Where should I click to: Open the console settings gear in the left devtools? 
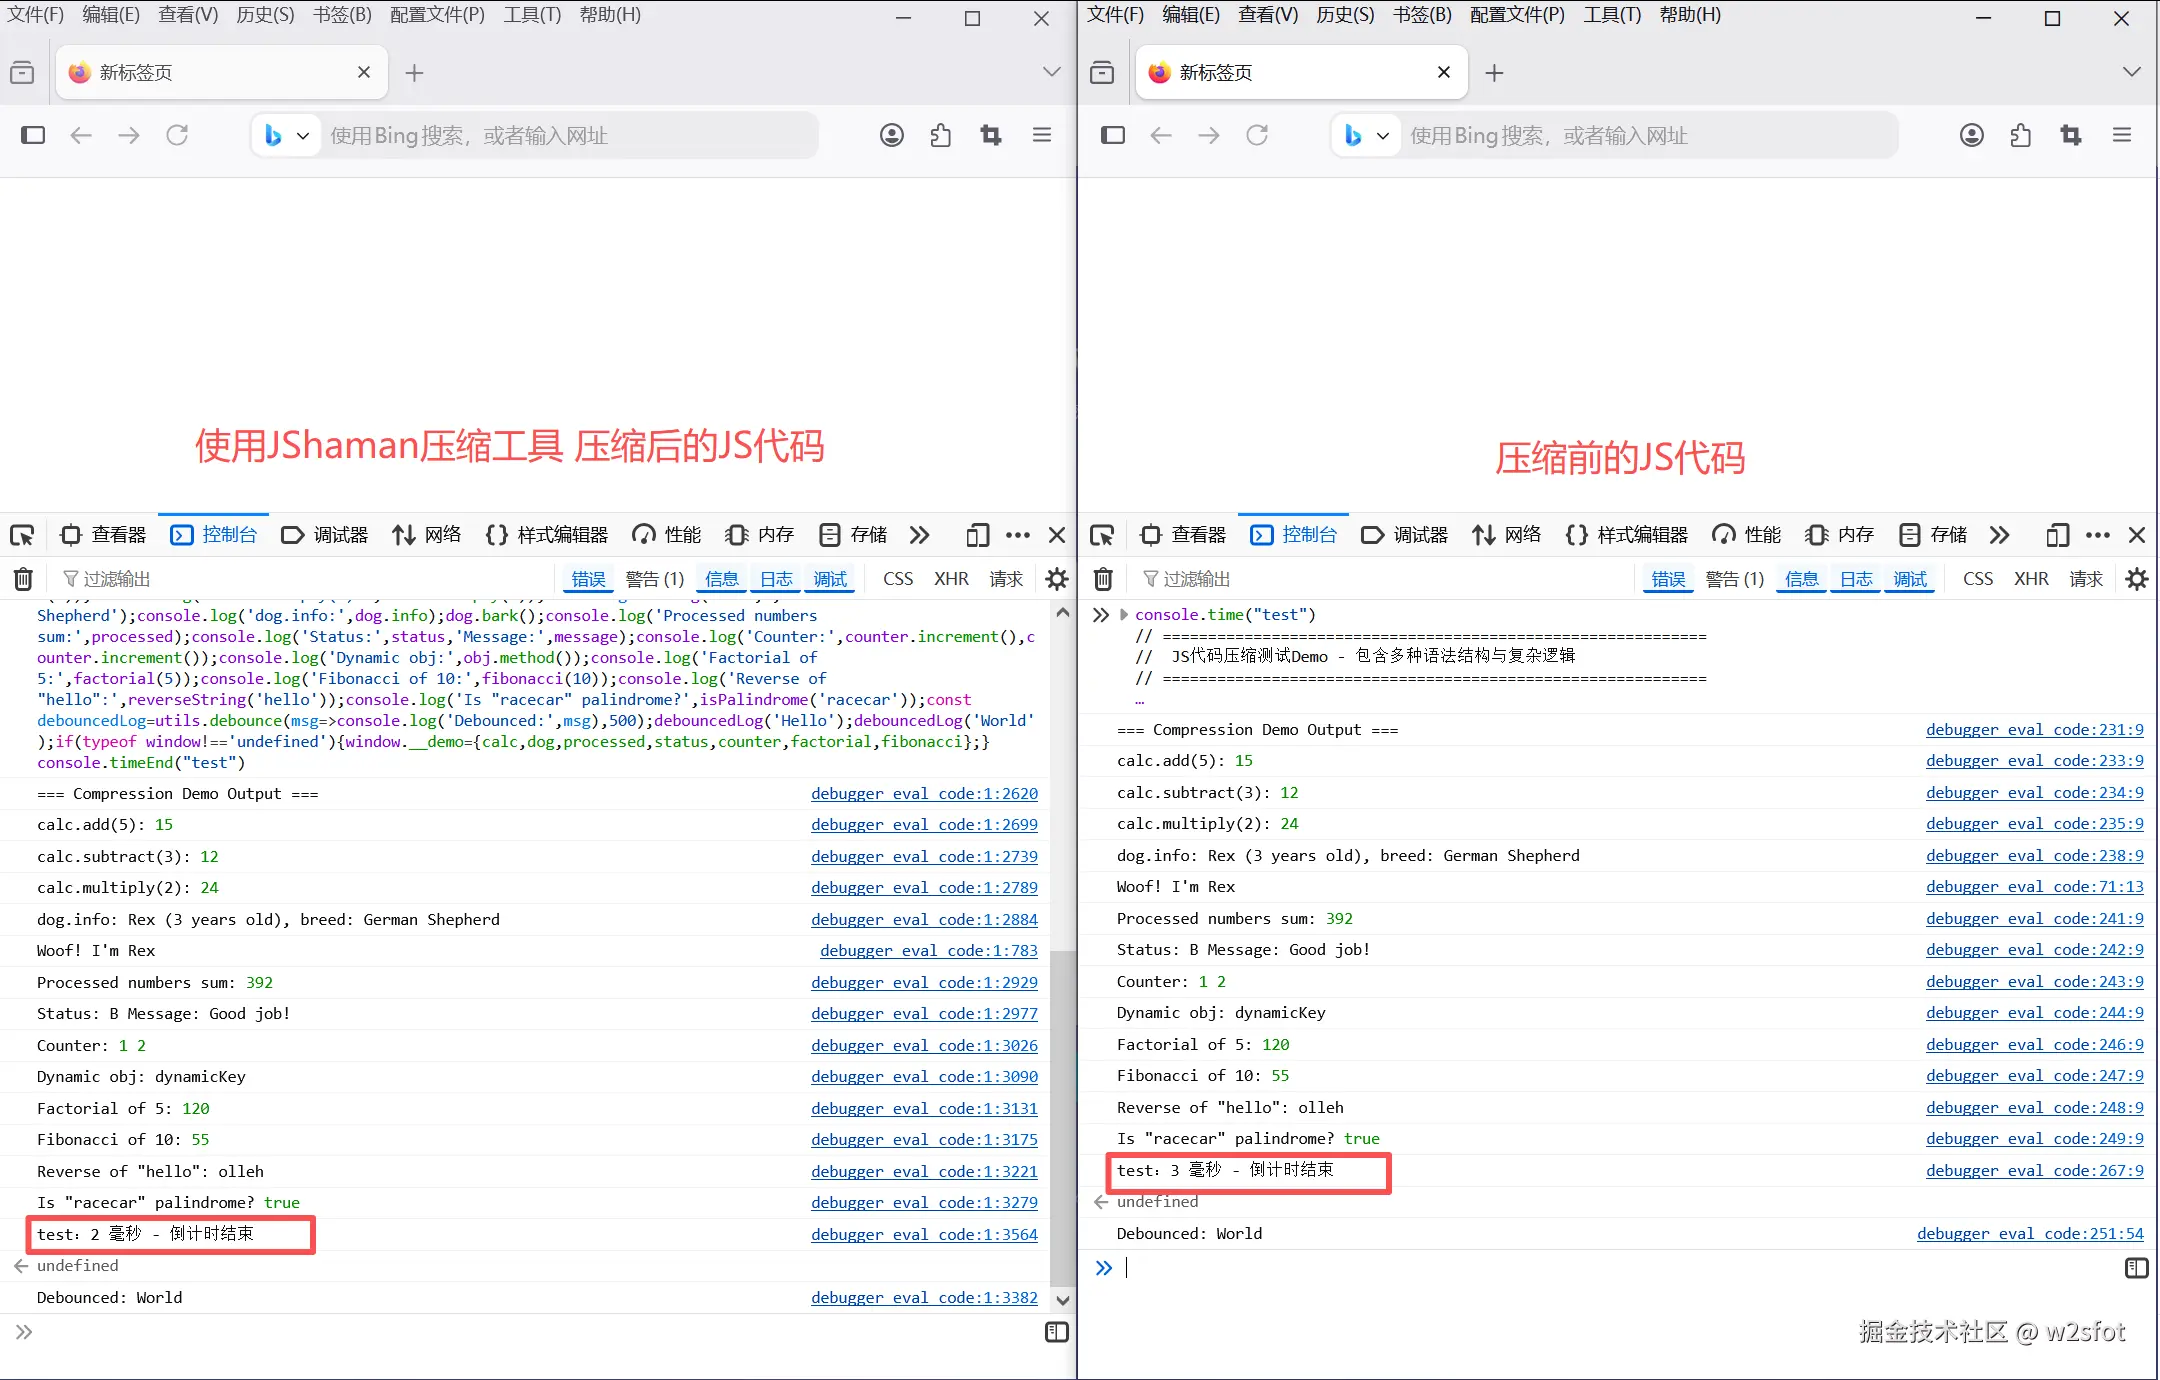(x=1057, y=579)
